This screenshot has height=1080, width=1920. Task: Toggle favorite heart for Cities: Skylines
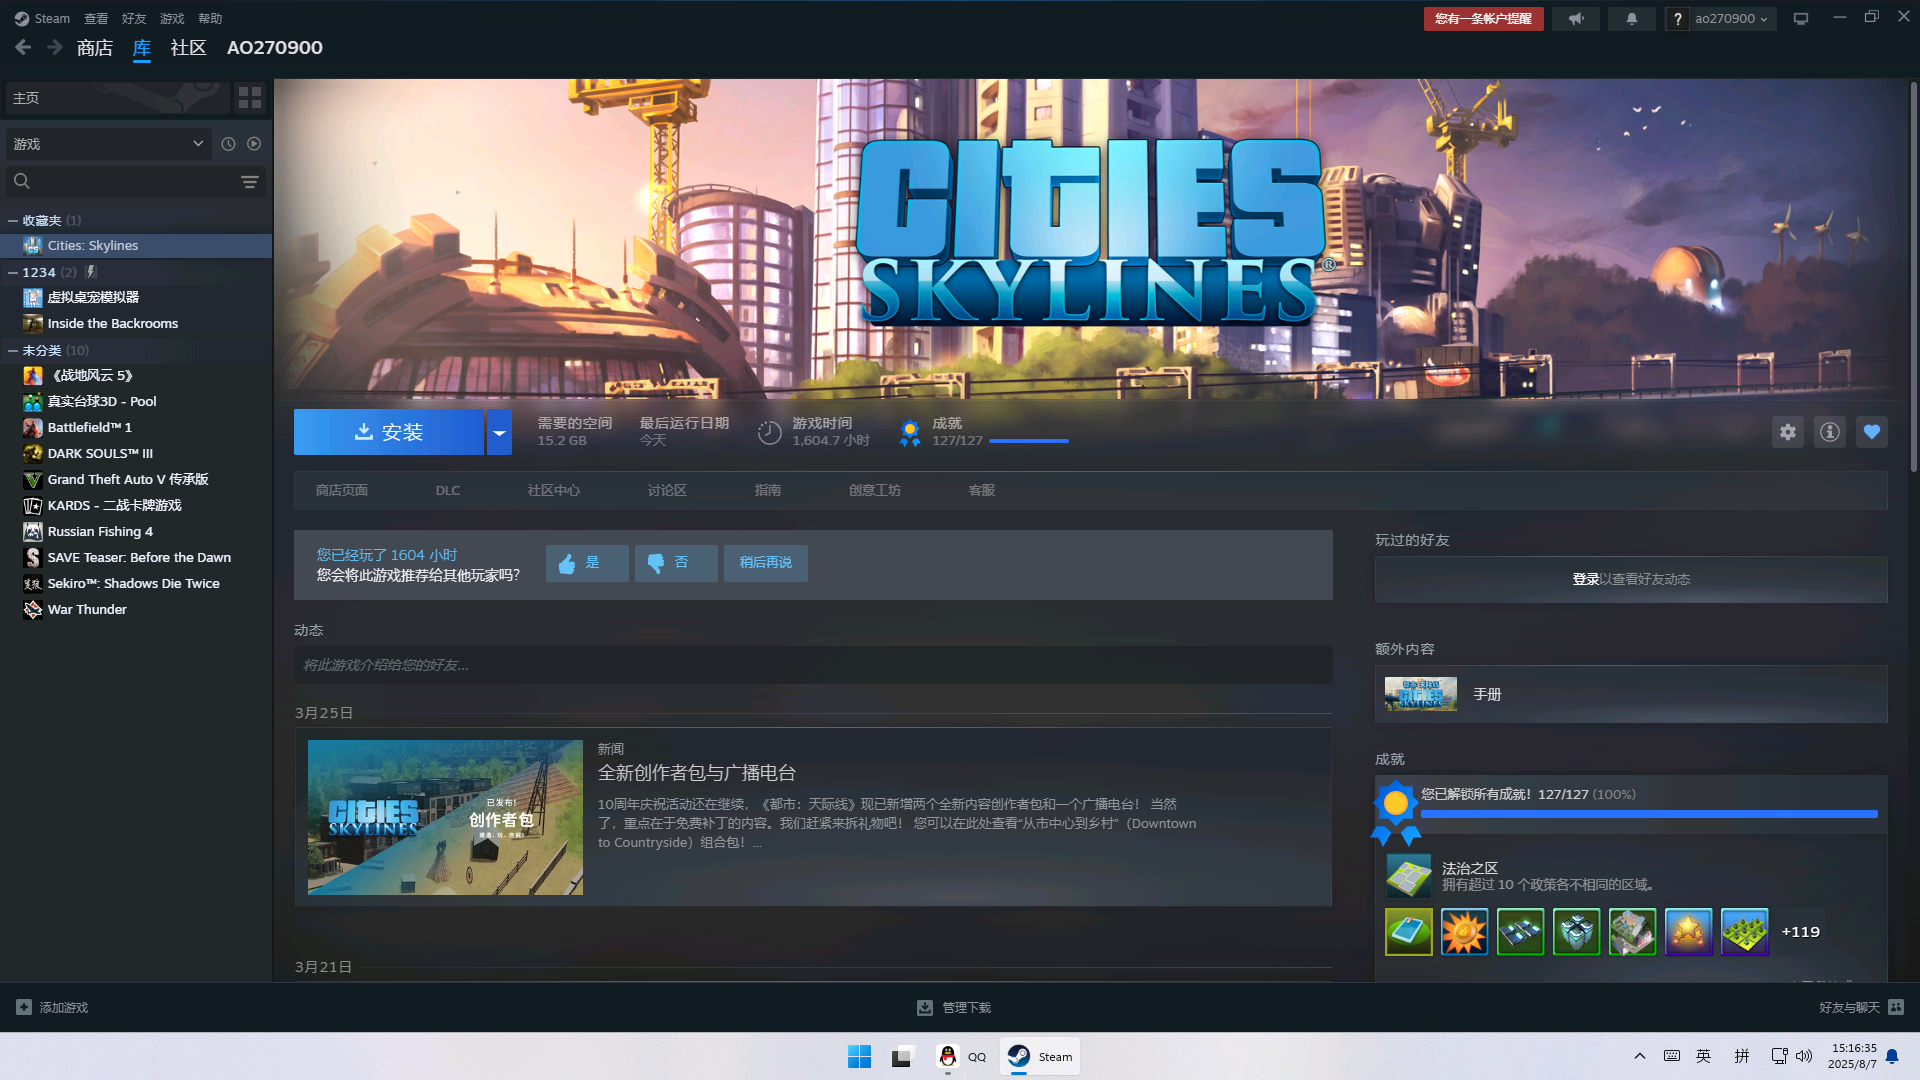point(1872,432)
